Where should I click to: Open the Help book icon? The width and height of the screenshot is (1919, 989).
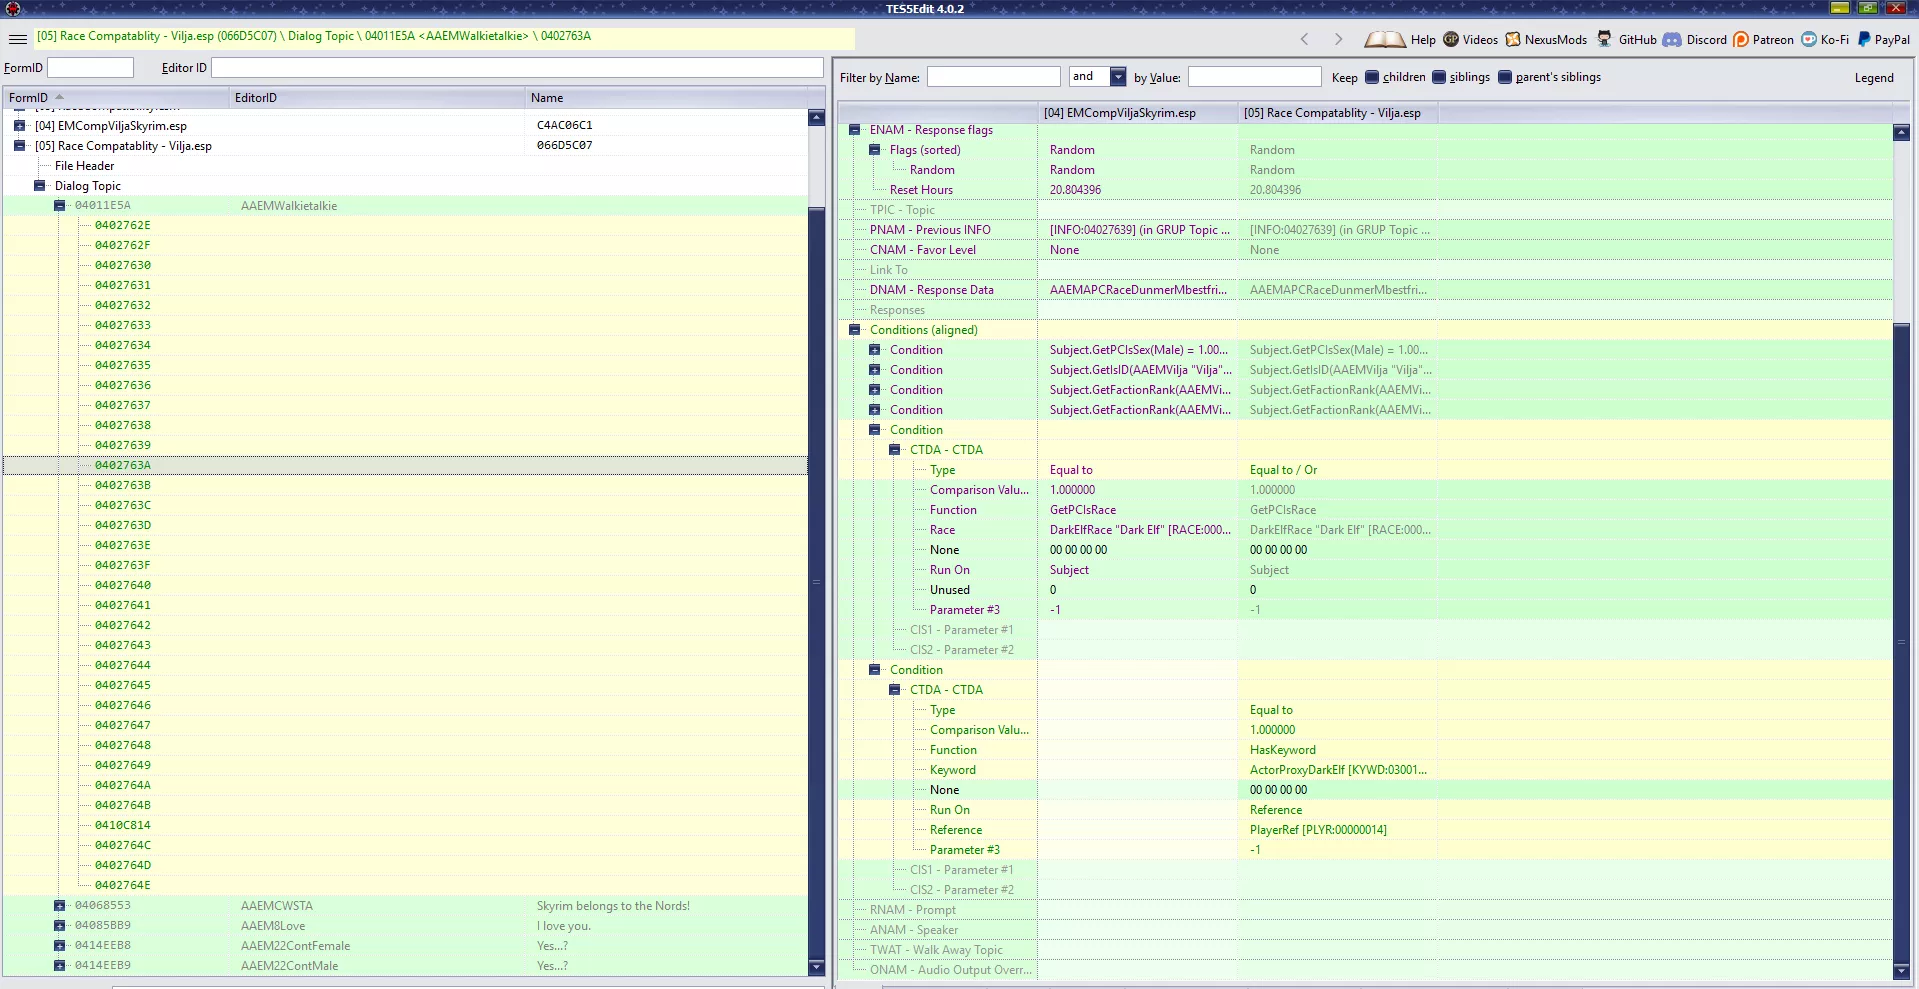(1385, 39)
